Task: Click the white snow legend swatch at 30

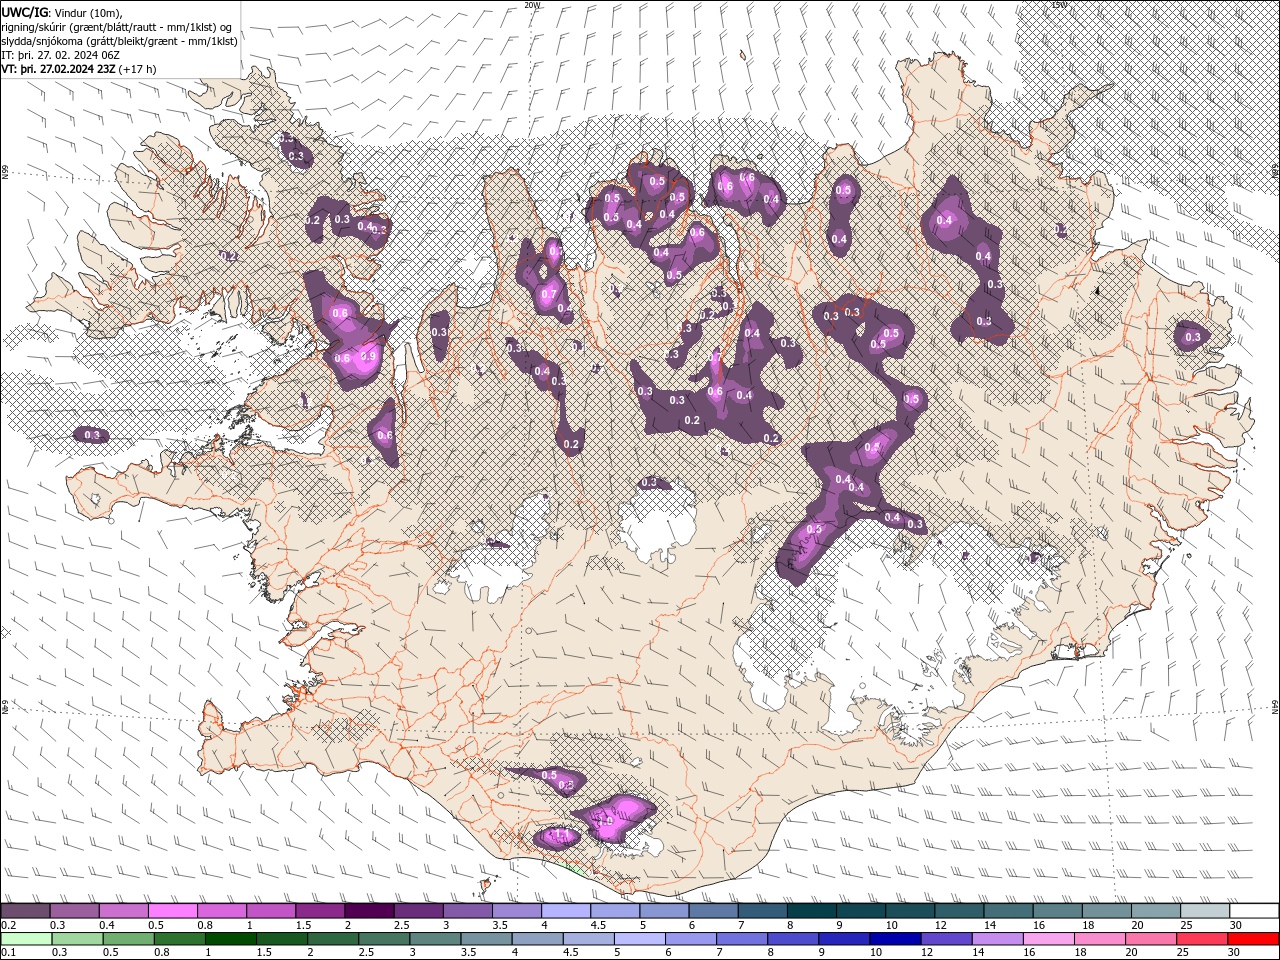Action: [1253, 911]
